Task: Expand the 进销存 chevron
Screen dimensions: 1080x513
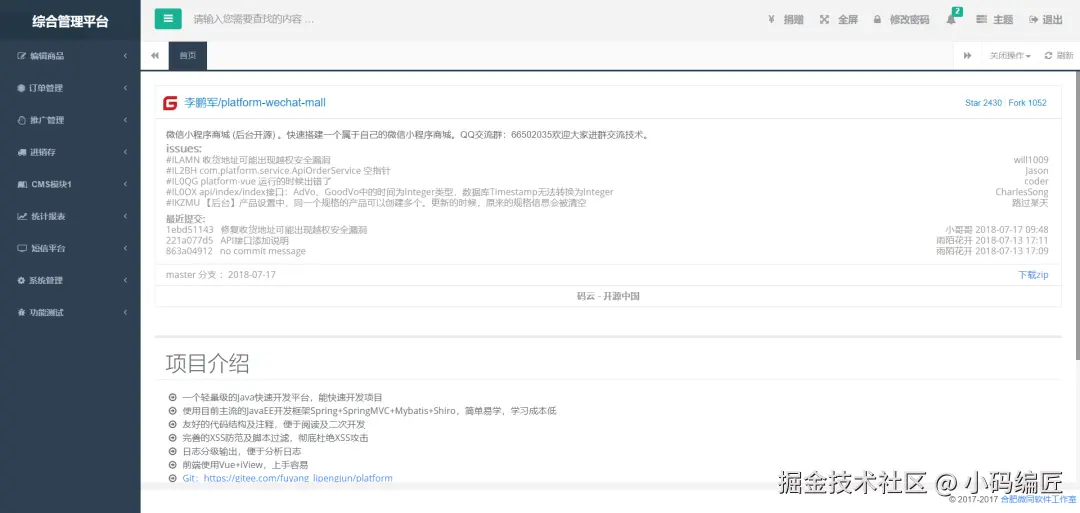Action: pyautogui.click(x=125, y=152)
